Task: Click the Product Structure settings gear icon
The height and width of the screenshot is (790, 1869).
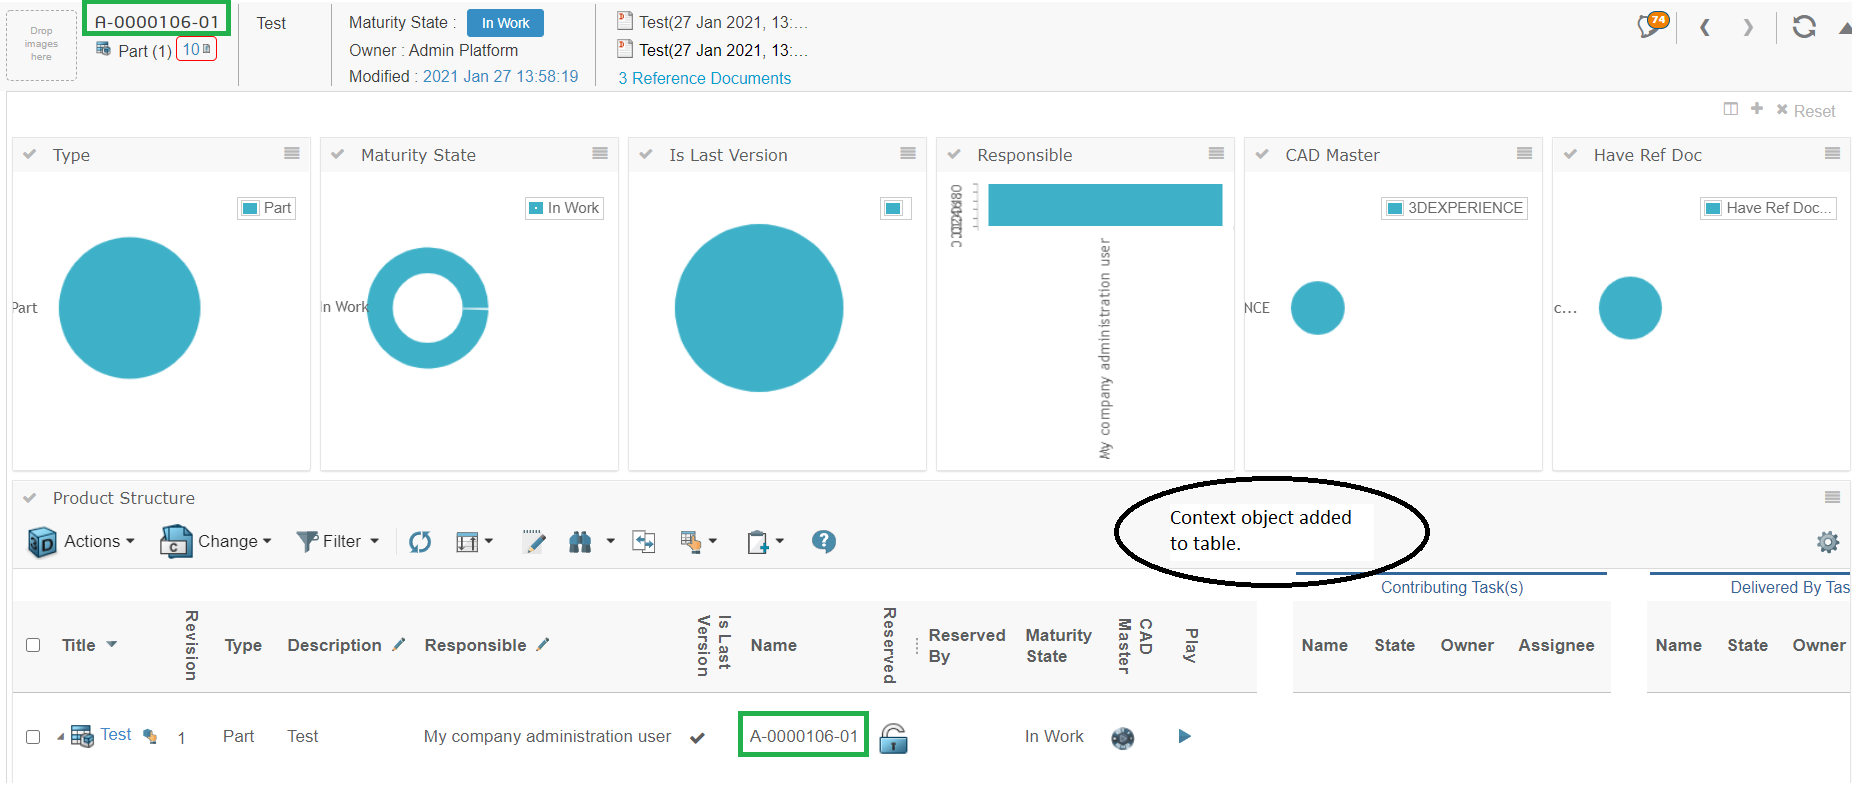Action: pos(1827,542)
